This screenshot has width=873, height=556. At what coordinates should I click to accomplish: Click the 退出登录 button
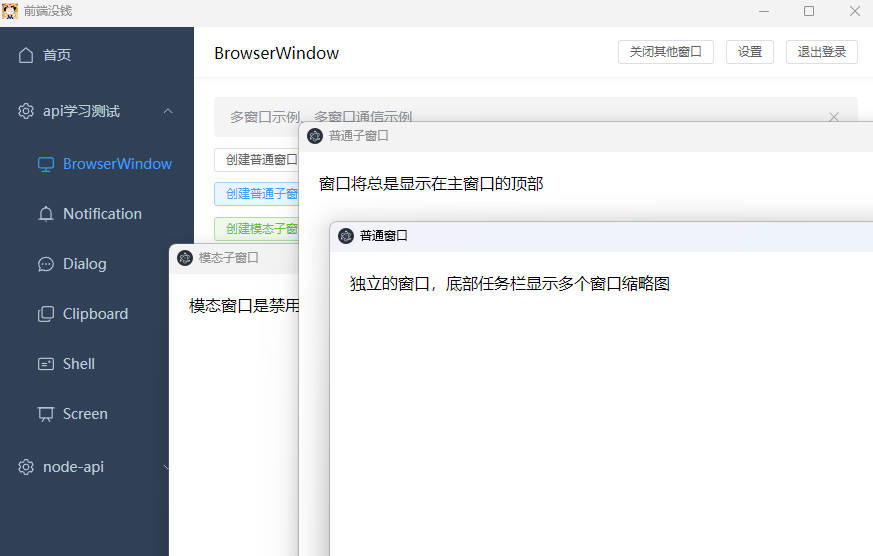[x=821, y=52]
